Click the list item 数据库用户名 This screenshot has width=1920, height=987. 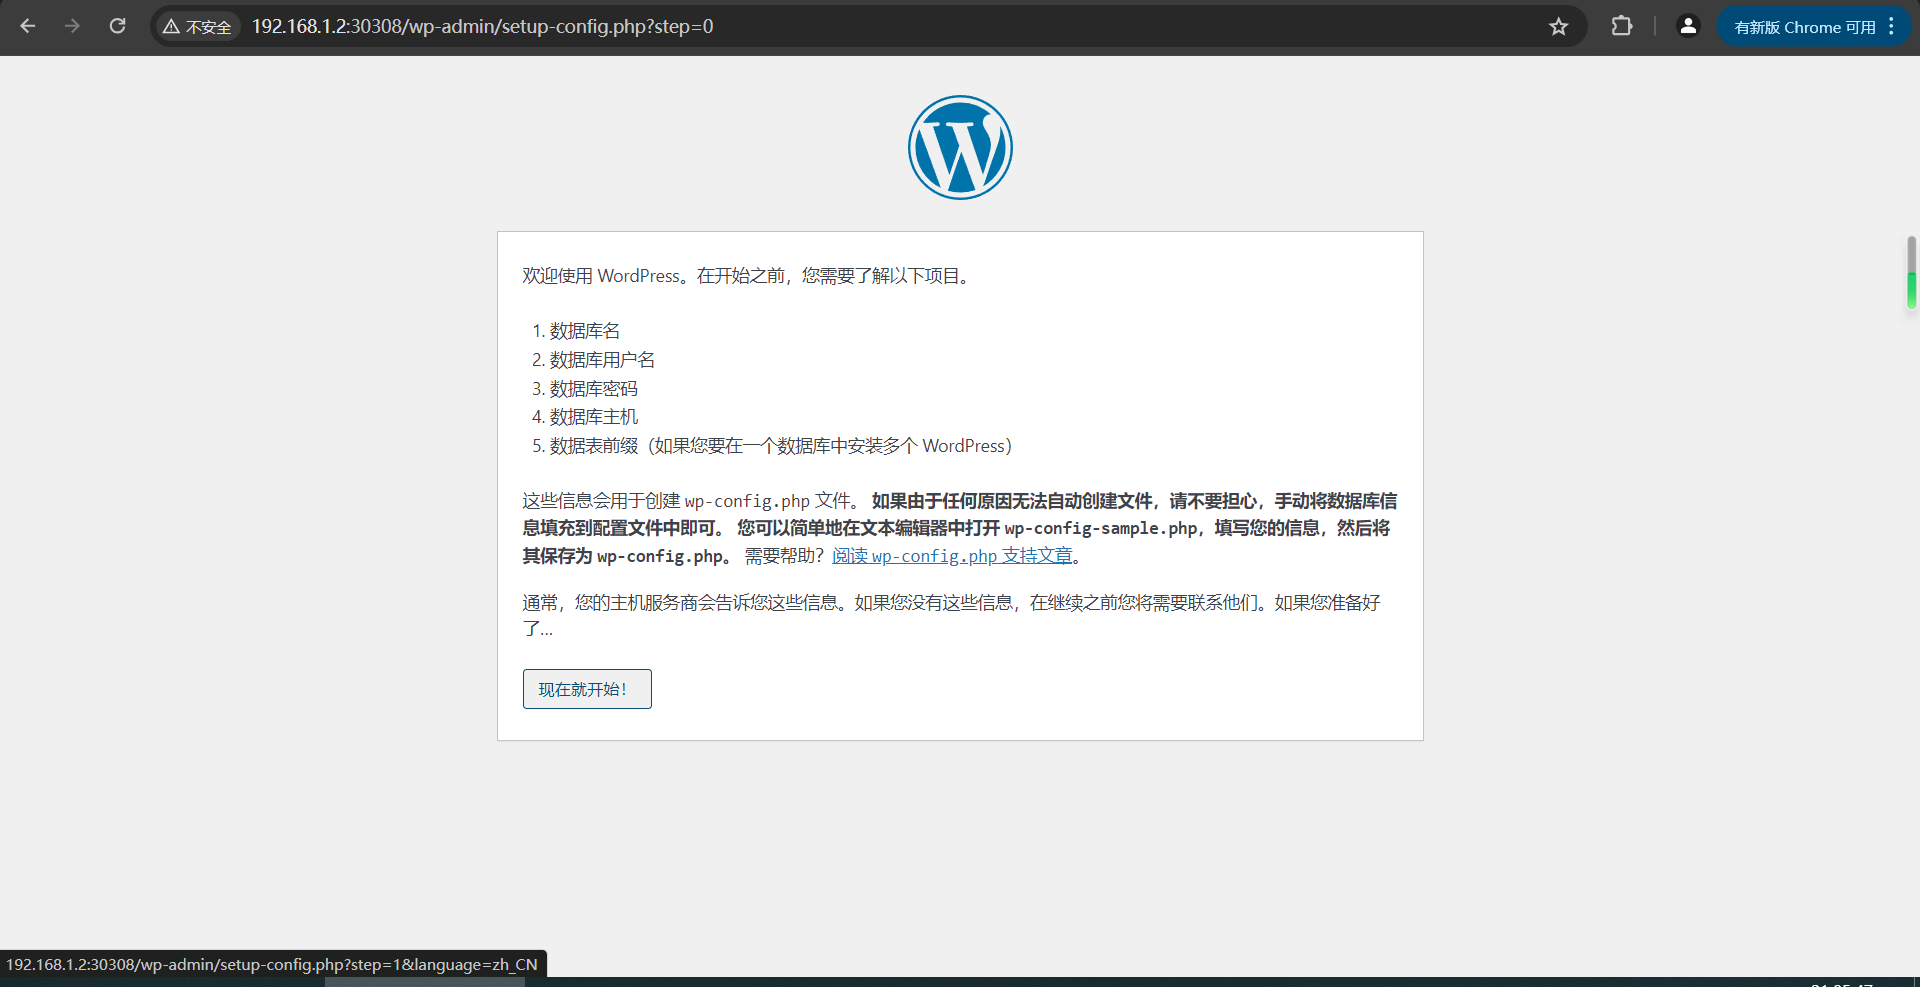coord(602,360)
